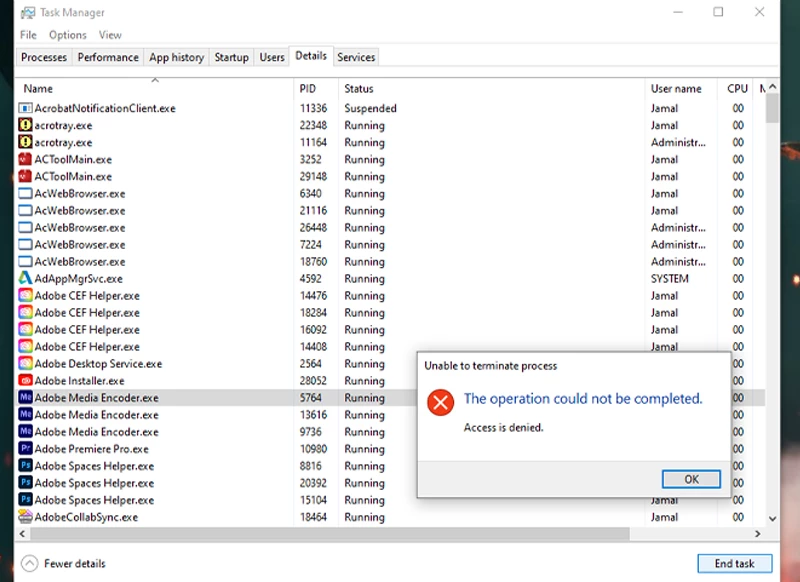Click the End task button

pos(734,563)
